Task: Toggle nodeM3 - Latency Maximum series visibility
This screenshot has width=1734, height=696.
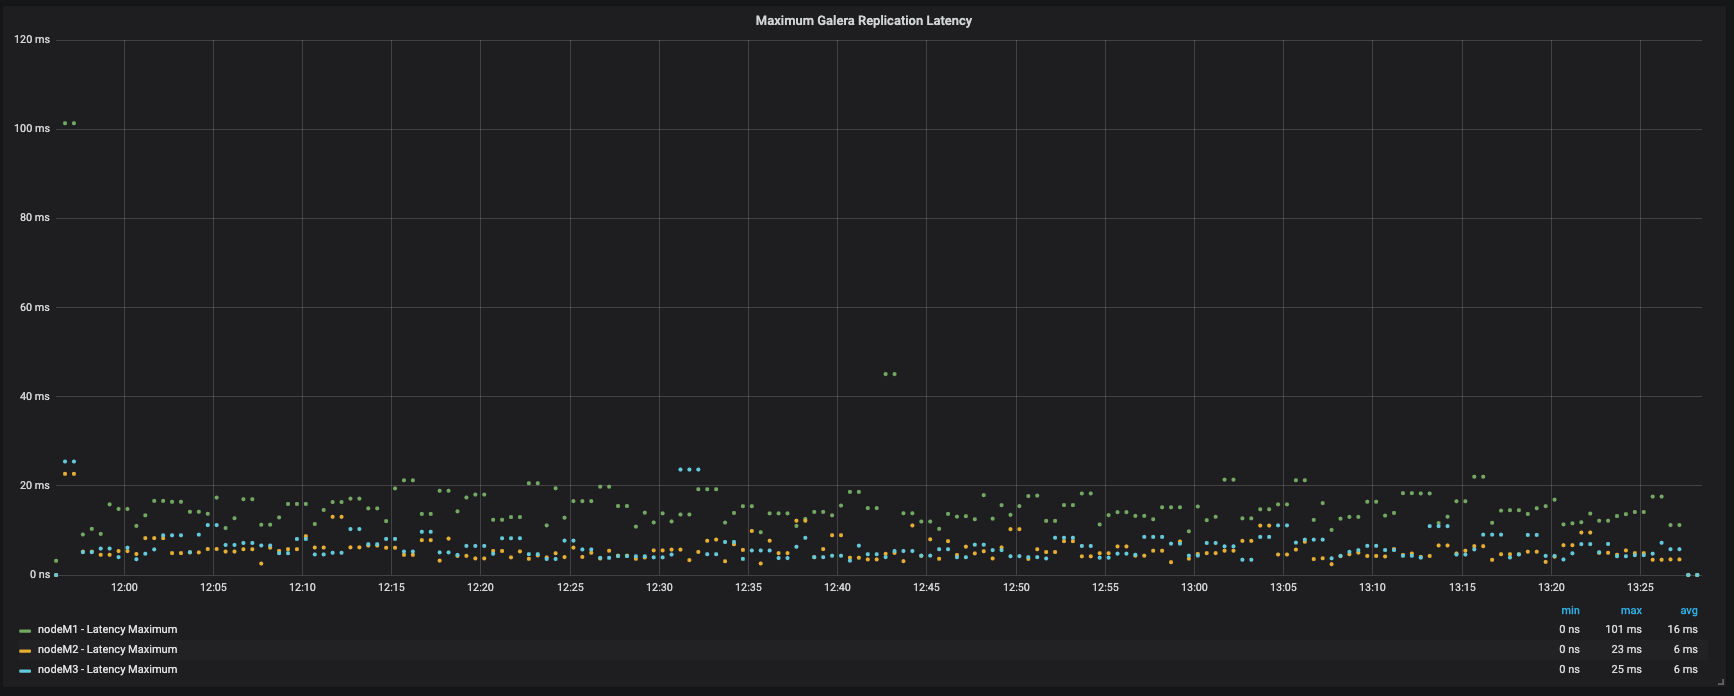Action: tap(107, 670)
